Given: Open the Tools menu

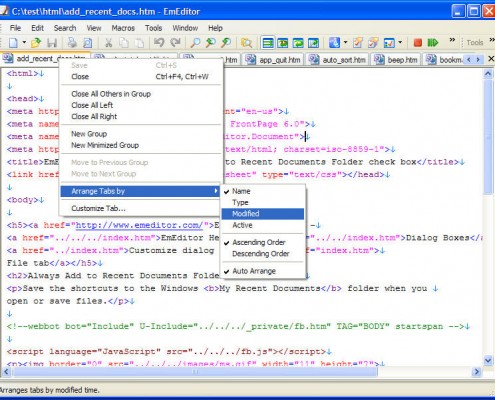Looking at the screenshot, I should 153,28.
